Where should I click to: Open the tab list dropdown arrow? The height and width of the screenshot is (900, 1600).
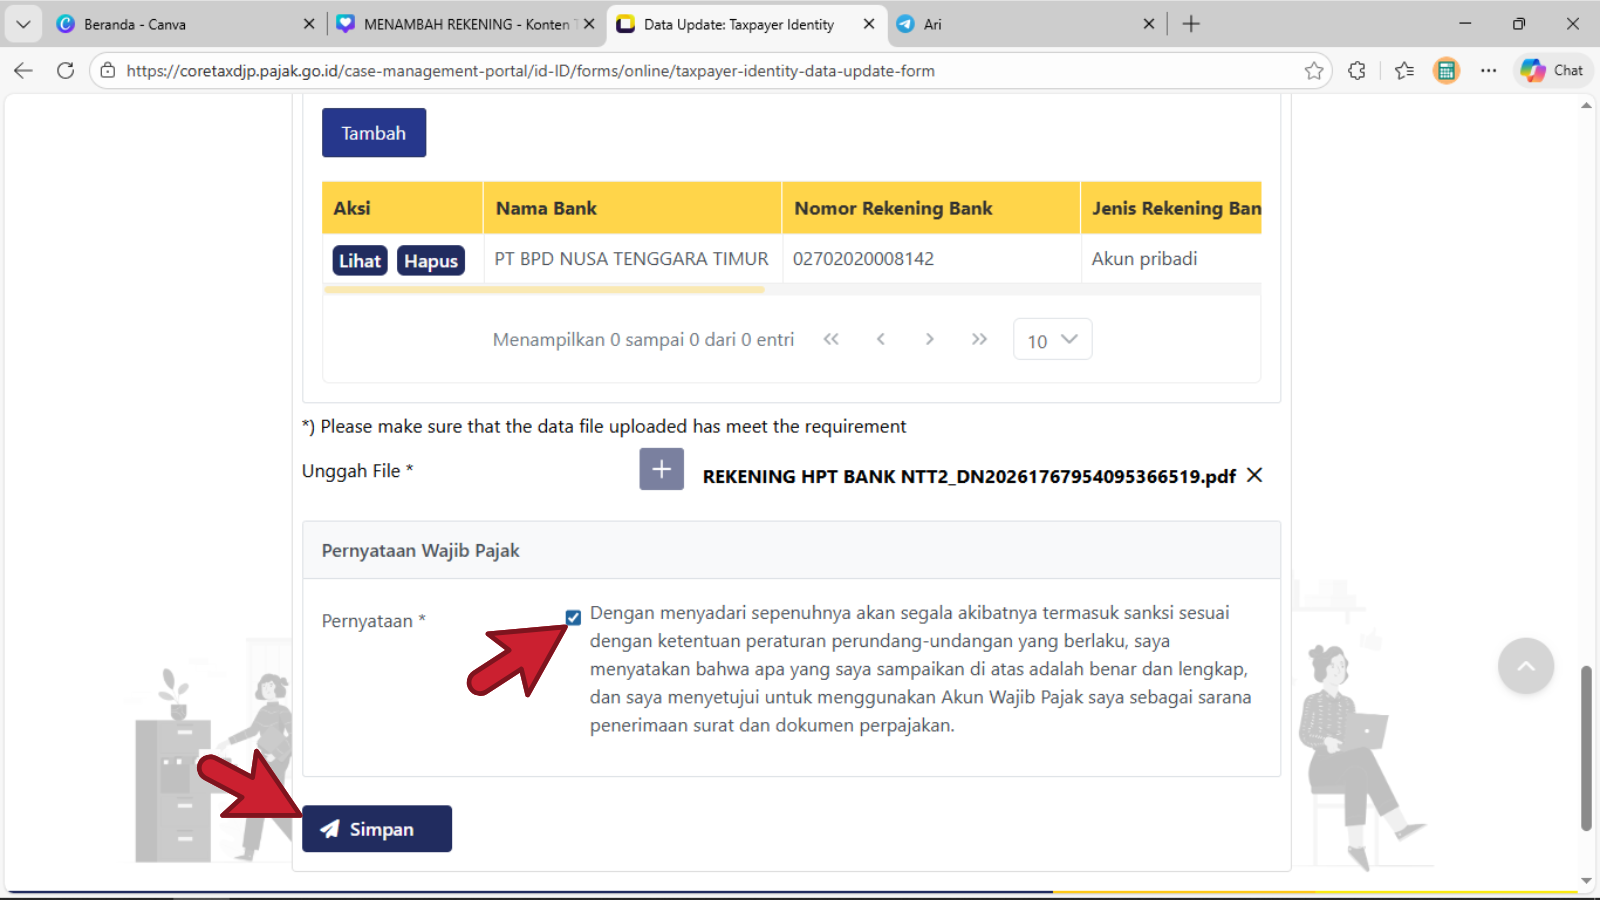[x=23, y=24]
